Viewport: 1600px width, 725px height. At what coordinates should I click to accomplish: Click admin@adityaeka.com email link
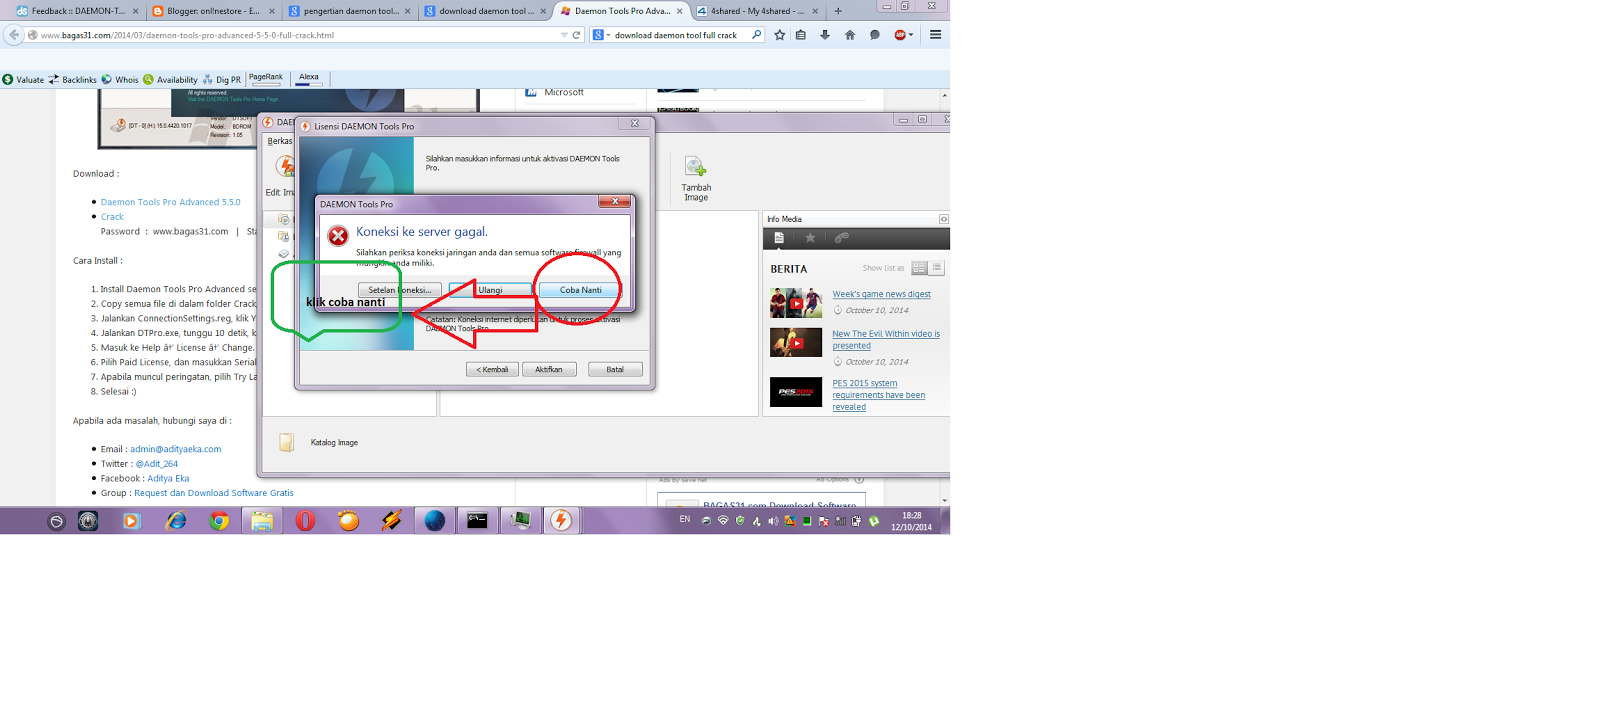click(x=175, y=449)
